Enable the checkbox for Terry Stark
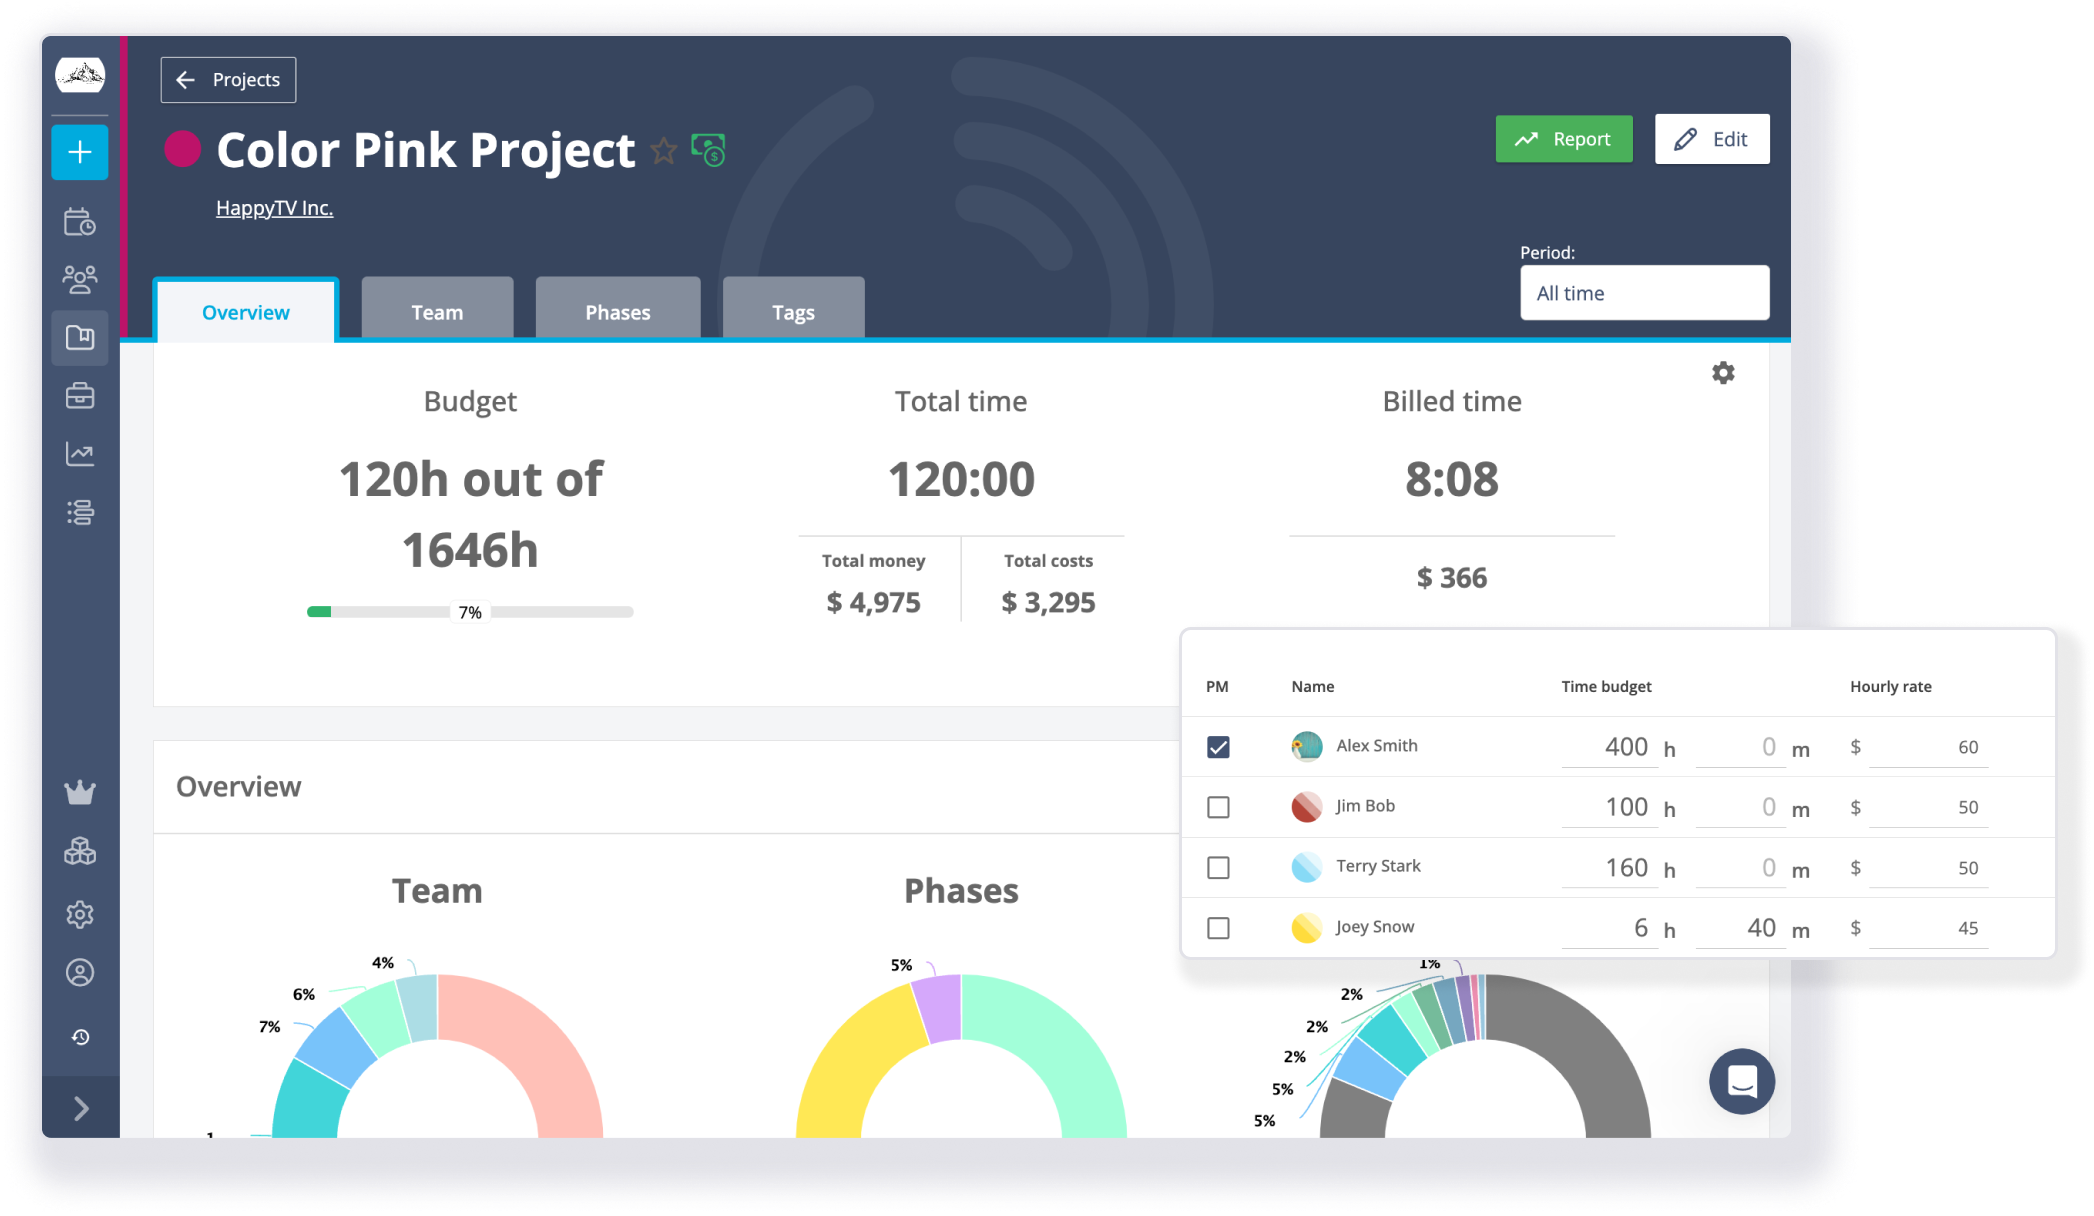 click(x=1217, y=864)
